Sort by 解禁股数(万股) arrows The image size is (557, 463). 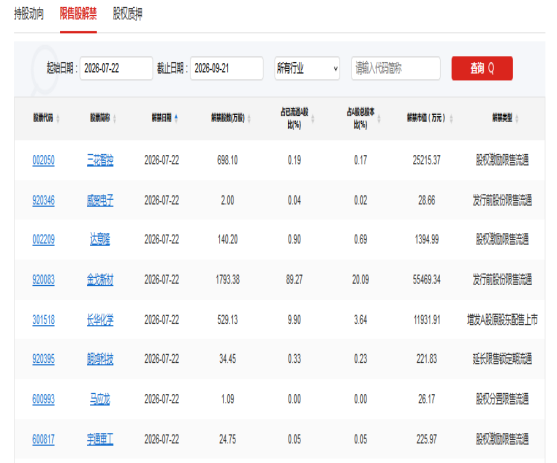click(x=249, y=118)
